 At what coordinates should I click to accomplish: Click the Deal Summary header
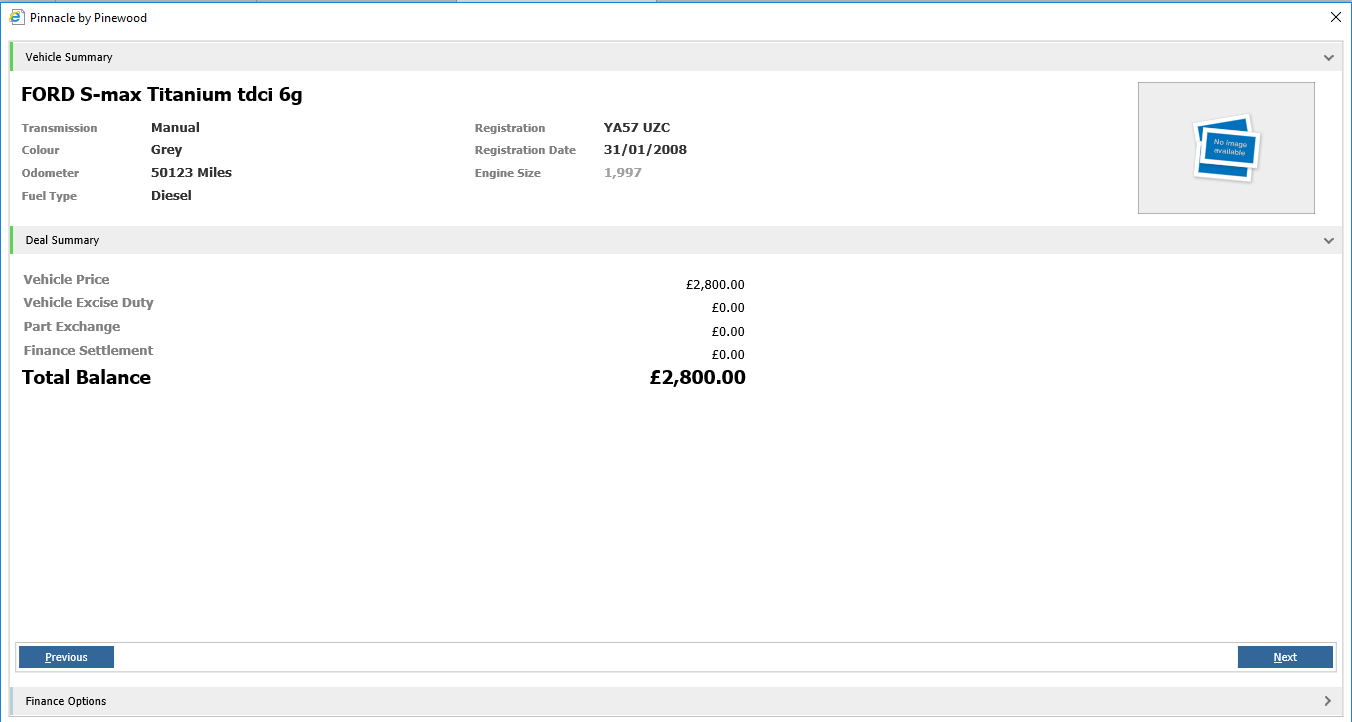tap(676, 240)
